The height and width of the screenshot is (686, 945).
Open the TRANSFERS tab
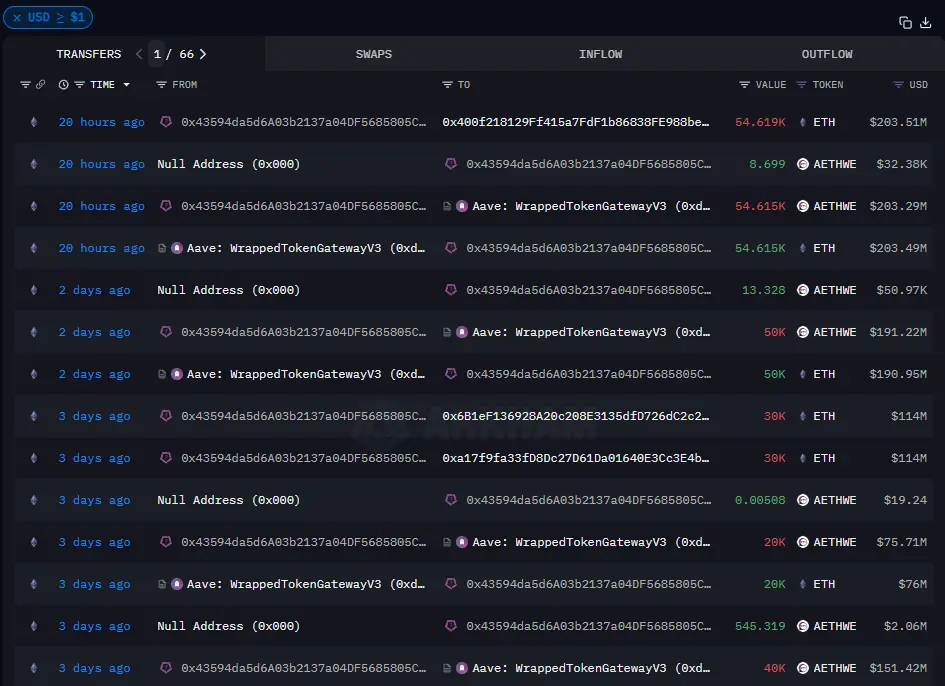(89, 54)
